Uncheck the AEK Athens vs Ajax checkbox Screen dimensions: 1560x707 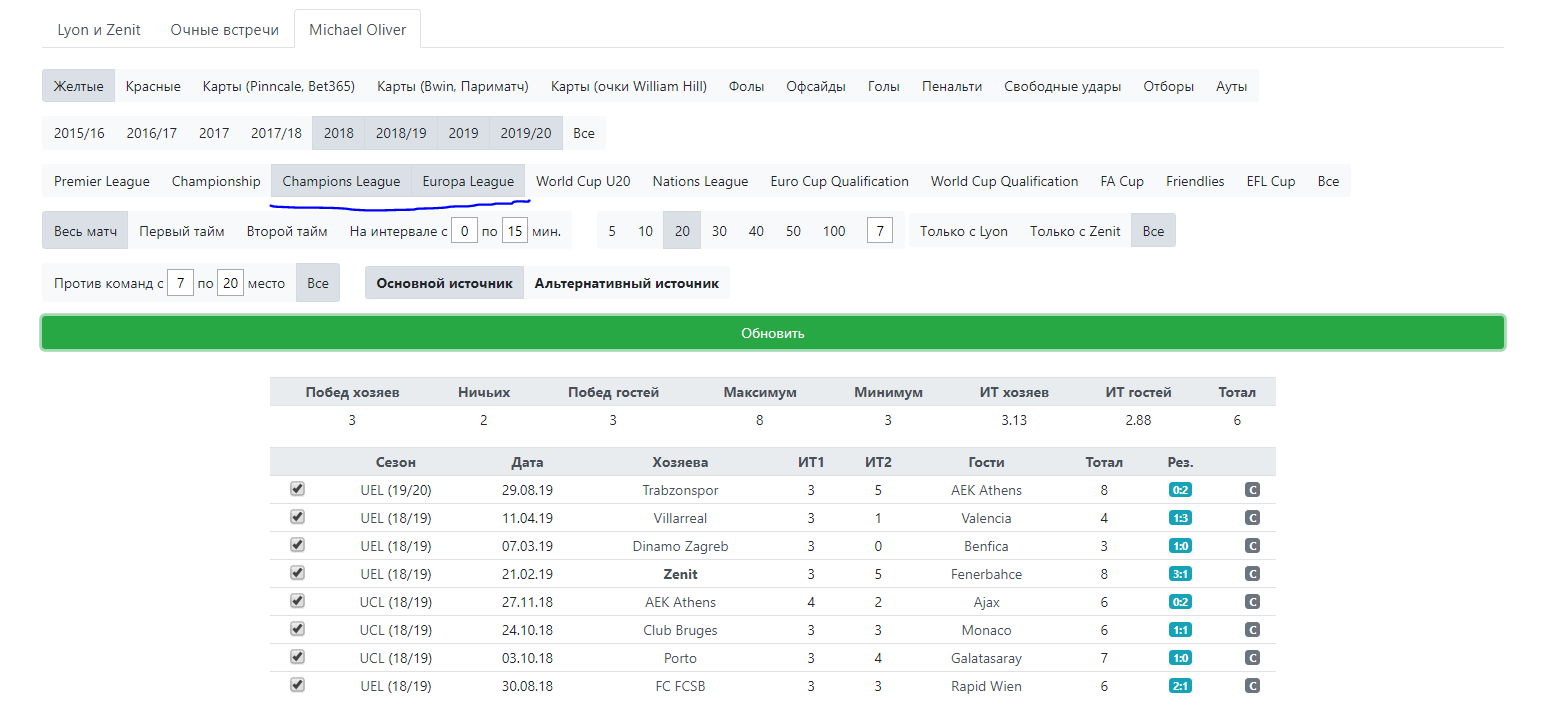point(297,601)
